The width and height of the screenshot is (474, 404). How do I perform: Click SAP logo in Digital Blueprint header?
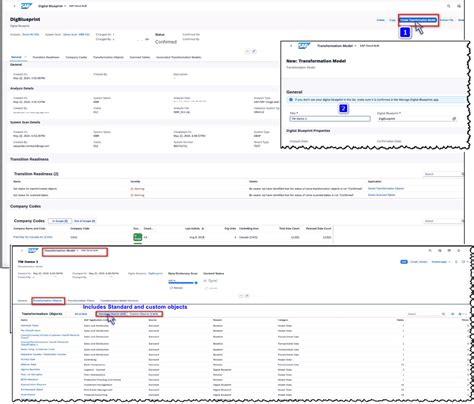(x=27, y=6)
